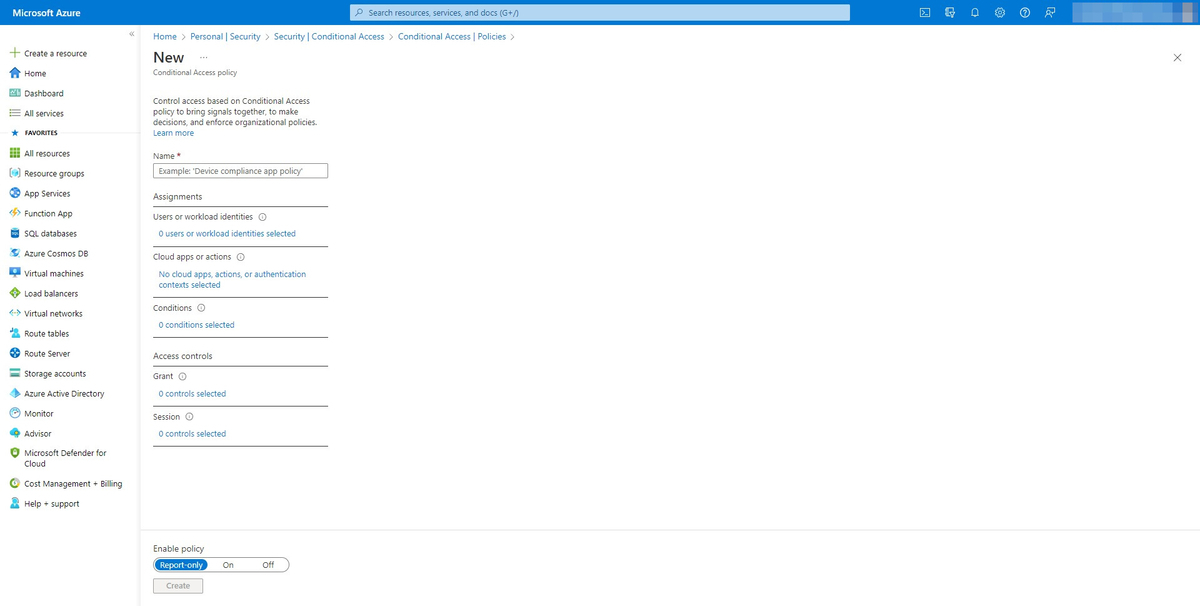Set Enable policy to On

(x=228, y=565)
